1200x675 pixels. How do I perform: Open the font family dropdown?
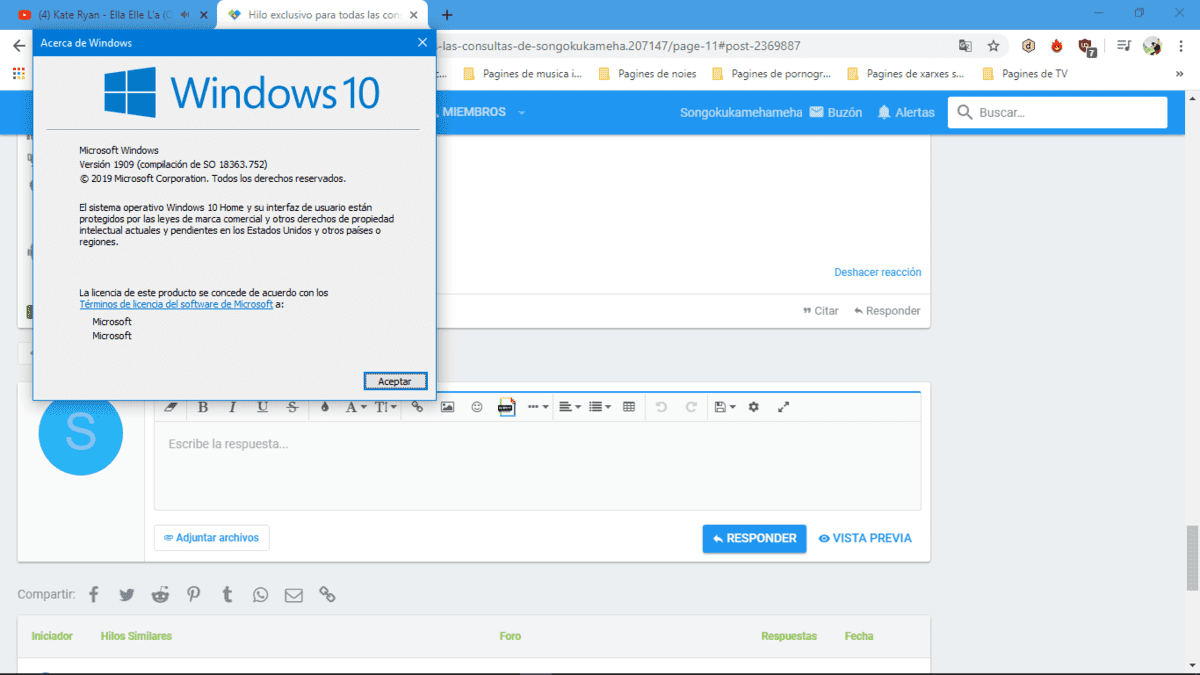coord(355,407)
